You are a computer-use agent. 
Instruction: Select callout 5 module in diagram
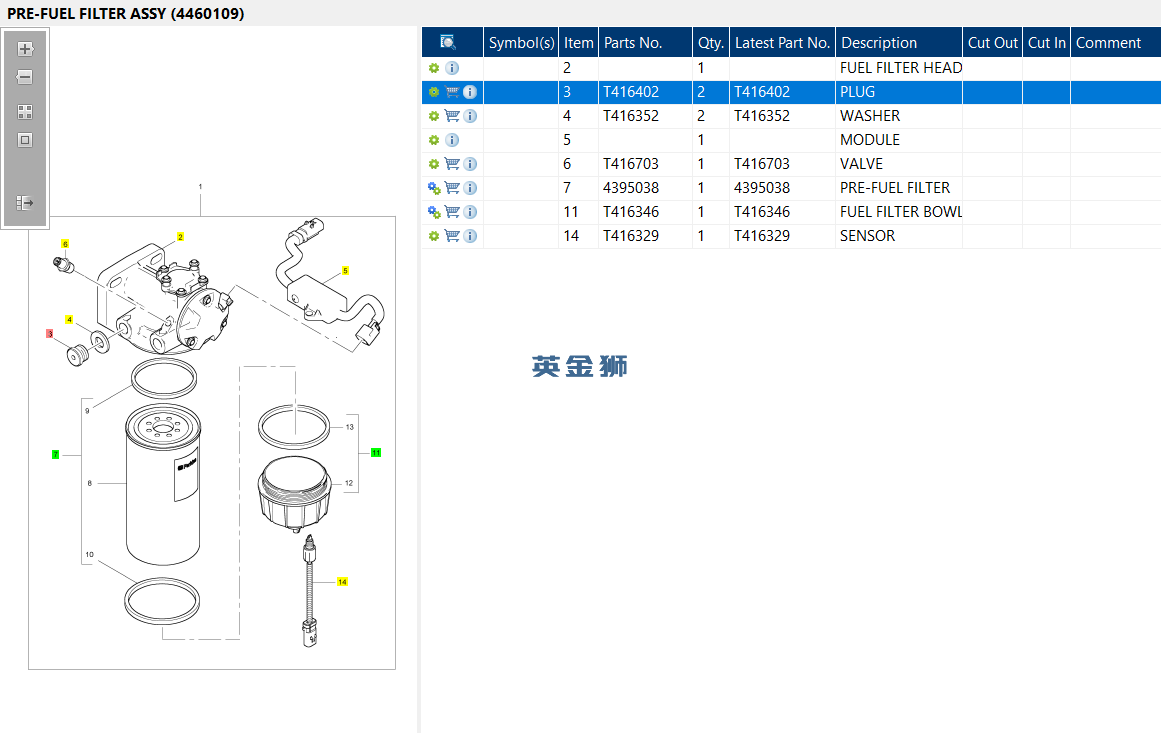345,271
